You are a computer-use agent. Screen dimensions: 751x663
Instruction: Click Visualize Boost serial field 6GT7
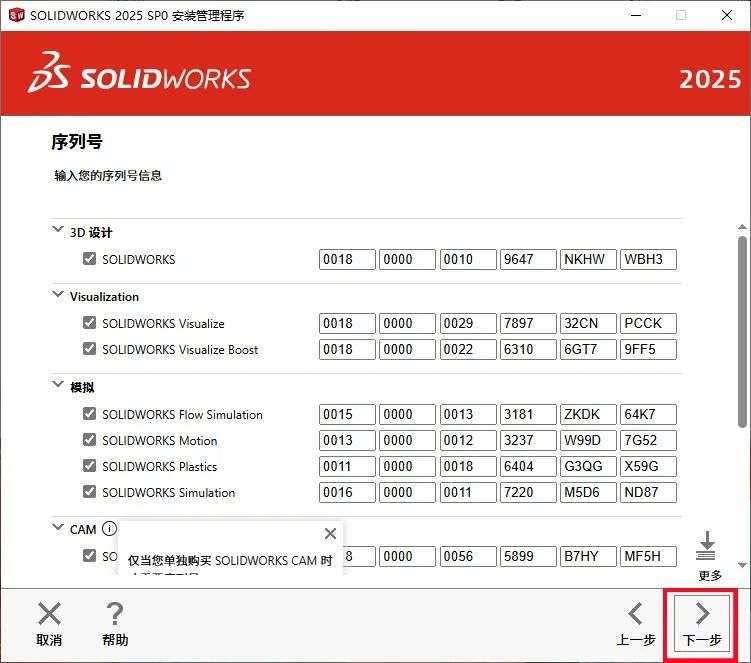click(x=588, y=349)
